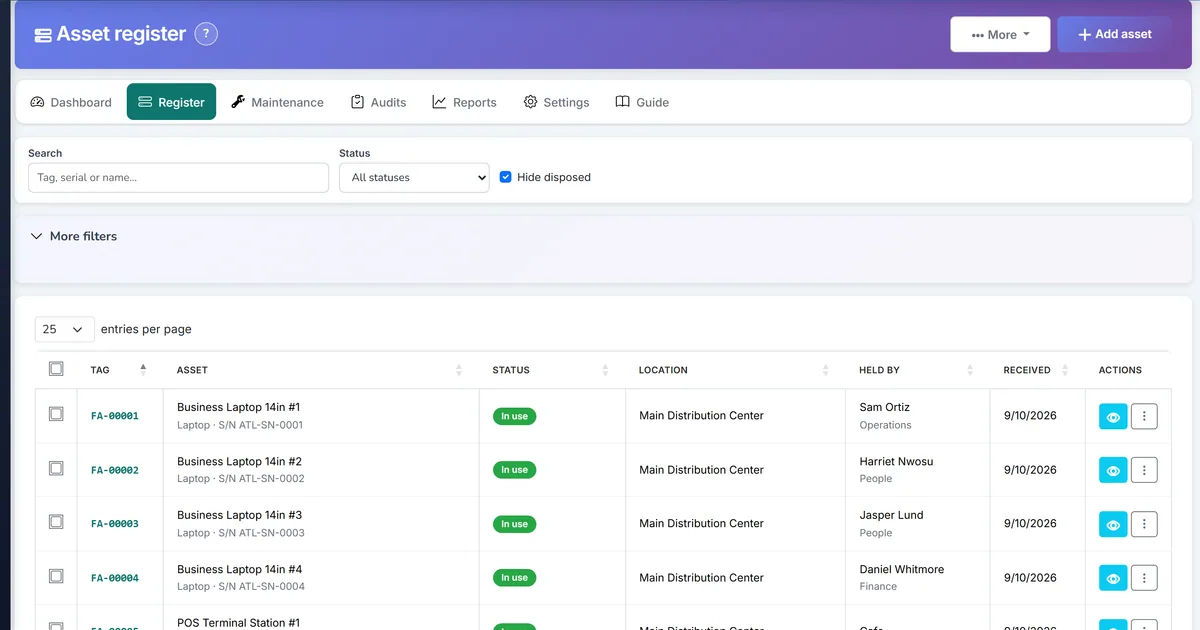Focus the Tag, serial or name search field

coord(178,178)
